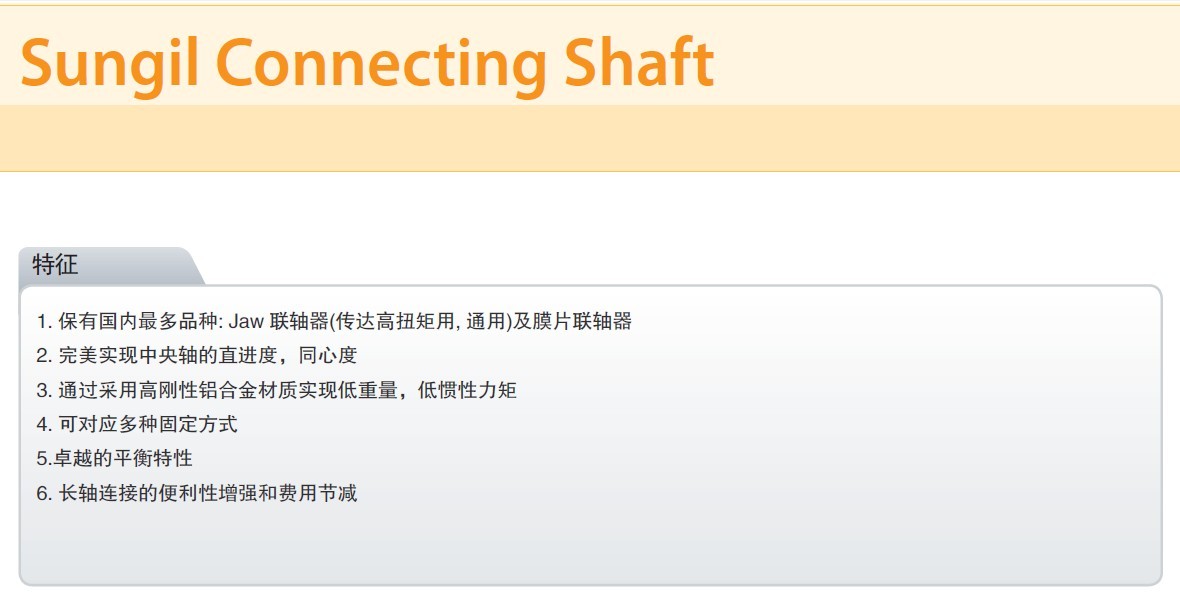Click the "1." list number marker
The width and height of the screenshot is (1180, 607).
tap(44, 322)
